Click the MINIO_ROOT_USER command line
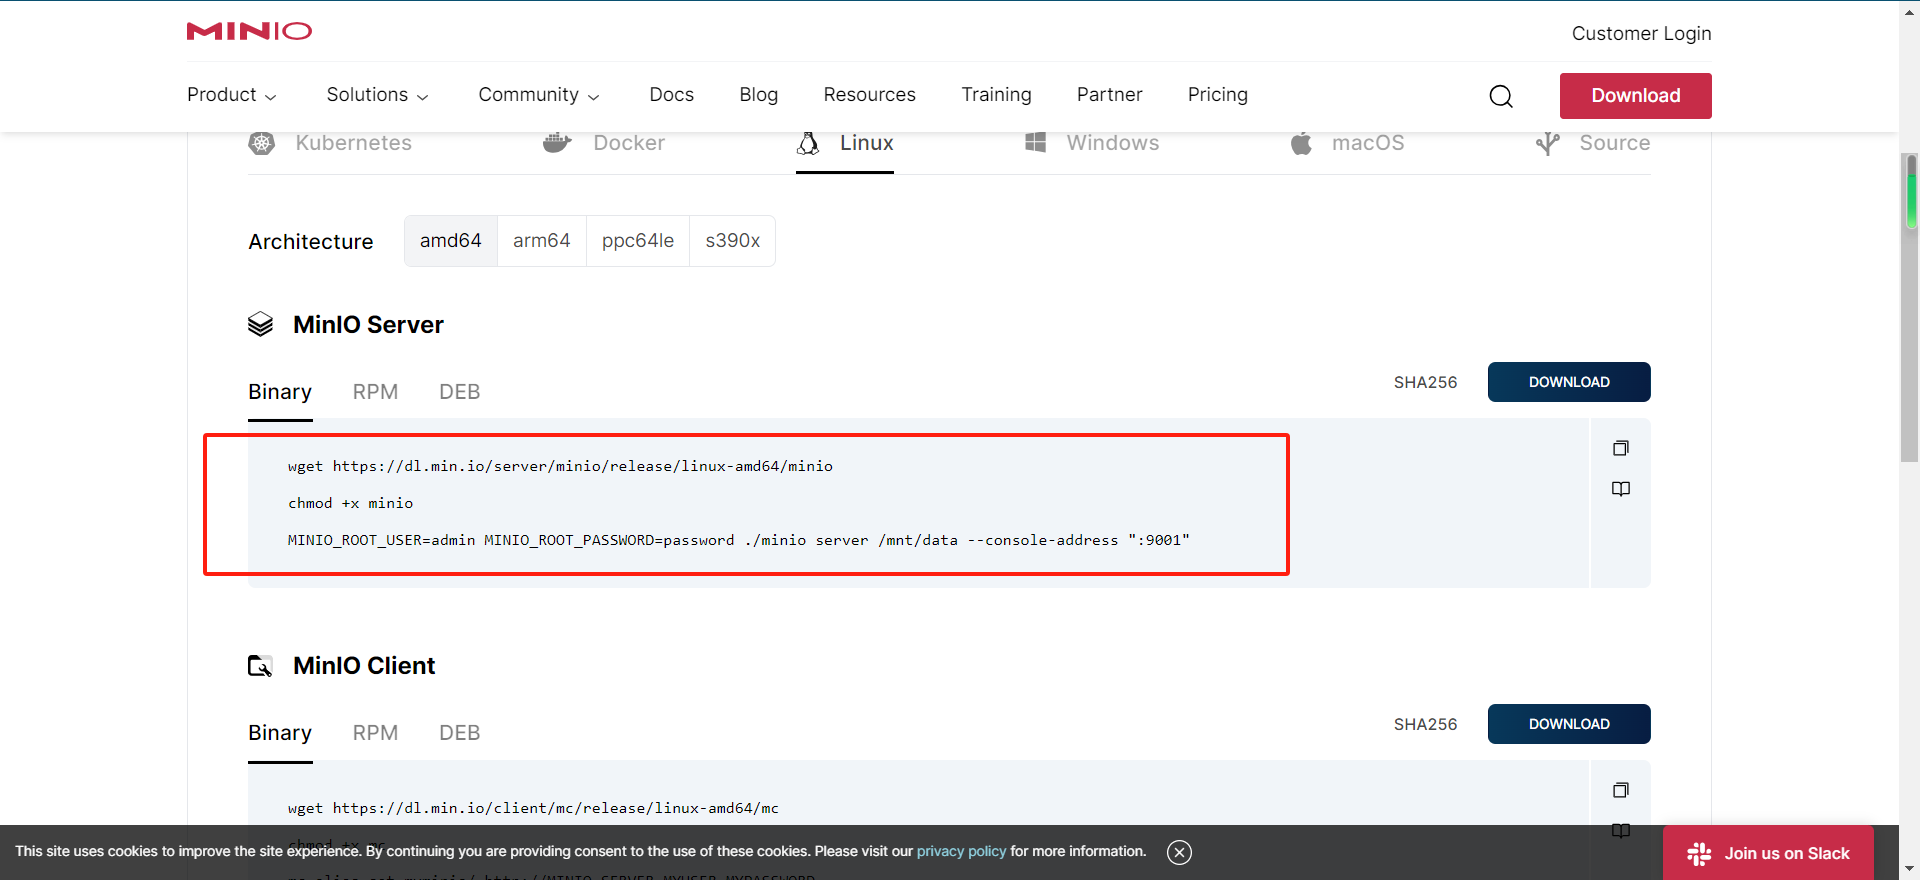Screen dimensions: 1920x880 click(x=738, y=540)
